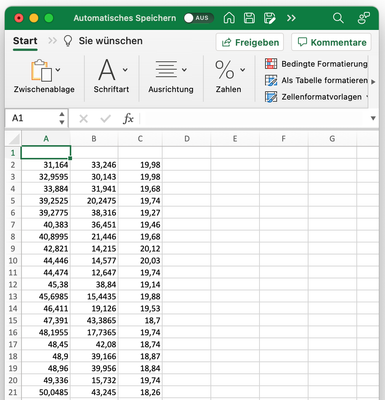
Task: Click the Zellenformatvorlagen icon
Action: pyautogui.click(x=271, y=97)
